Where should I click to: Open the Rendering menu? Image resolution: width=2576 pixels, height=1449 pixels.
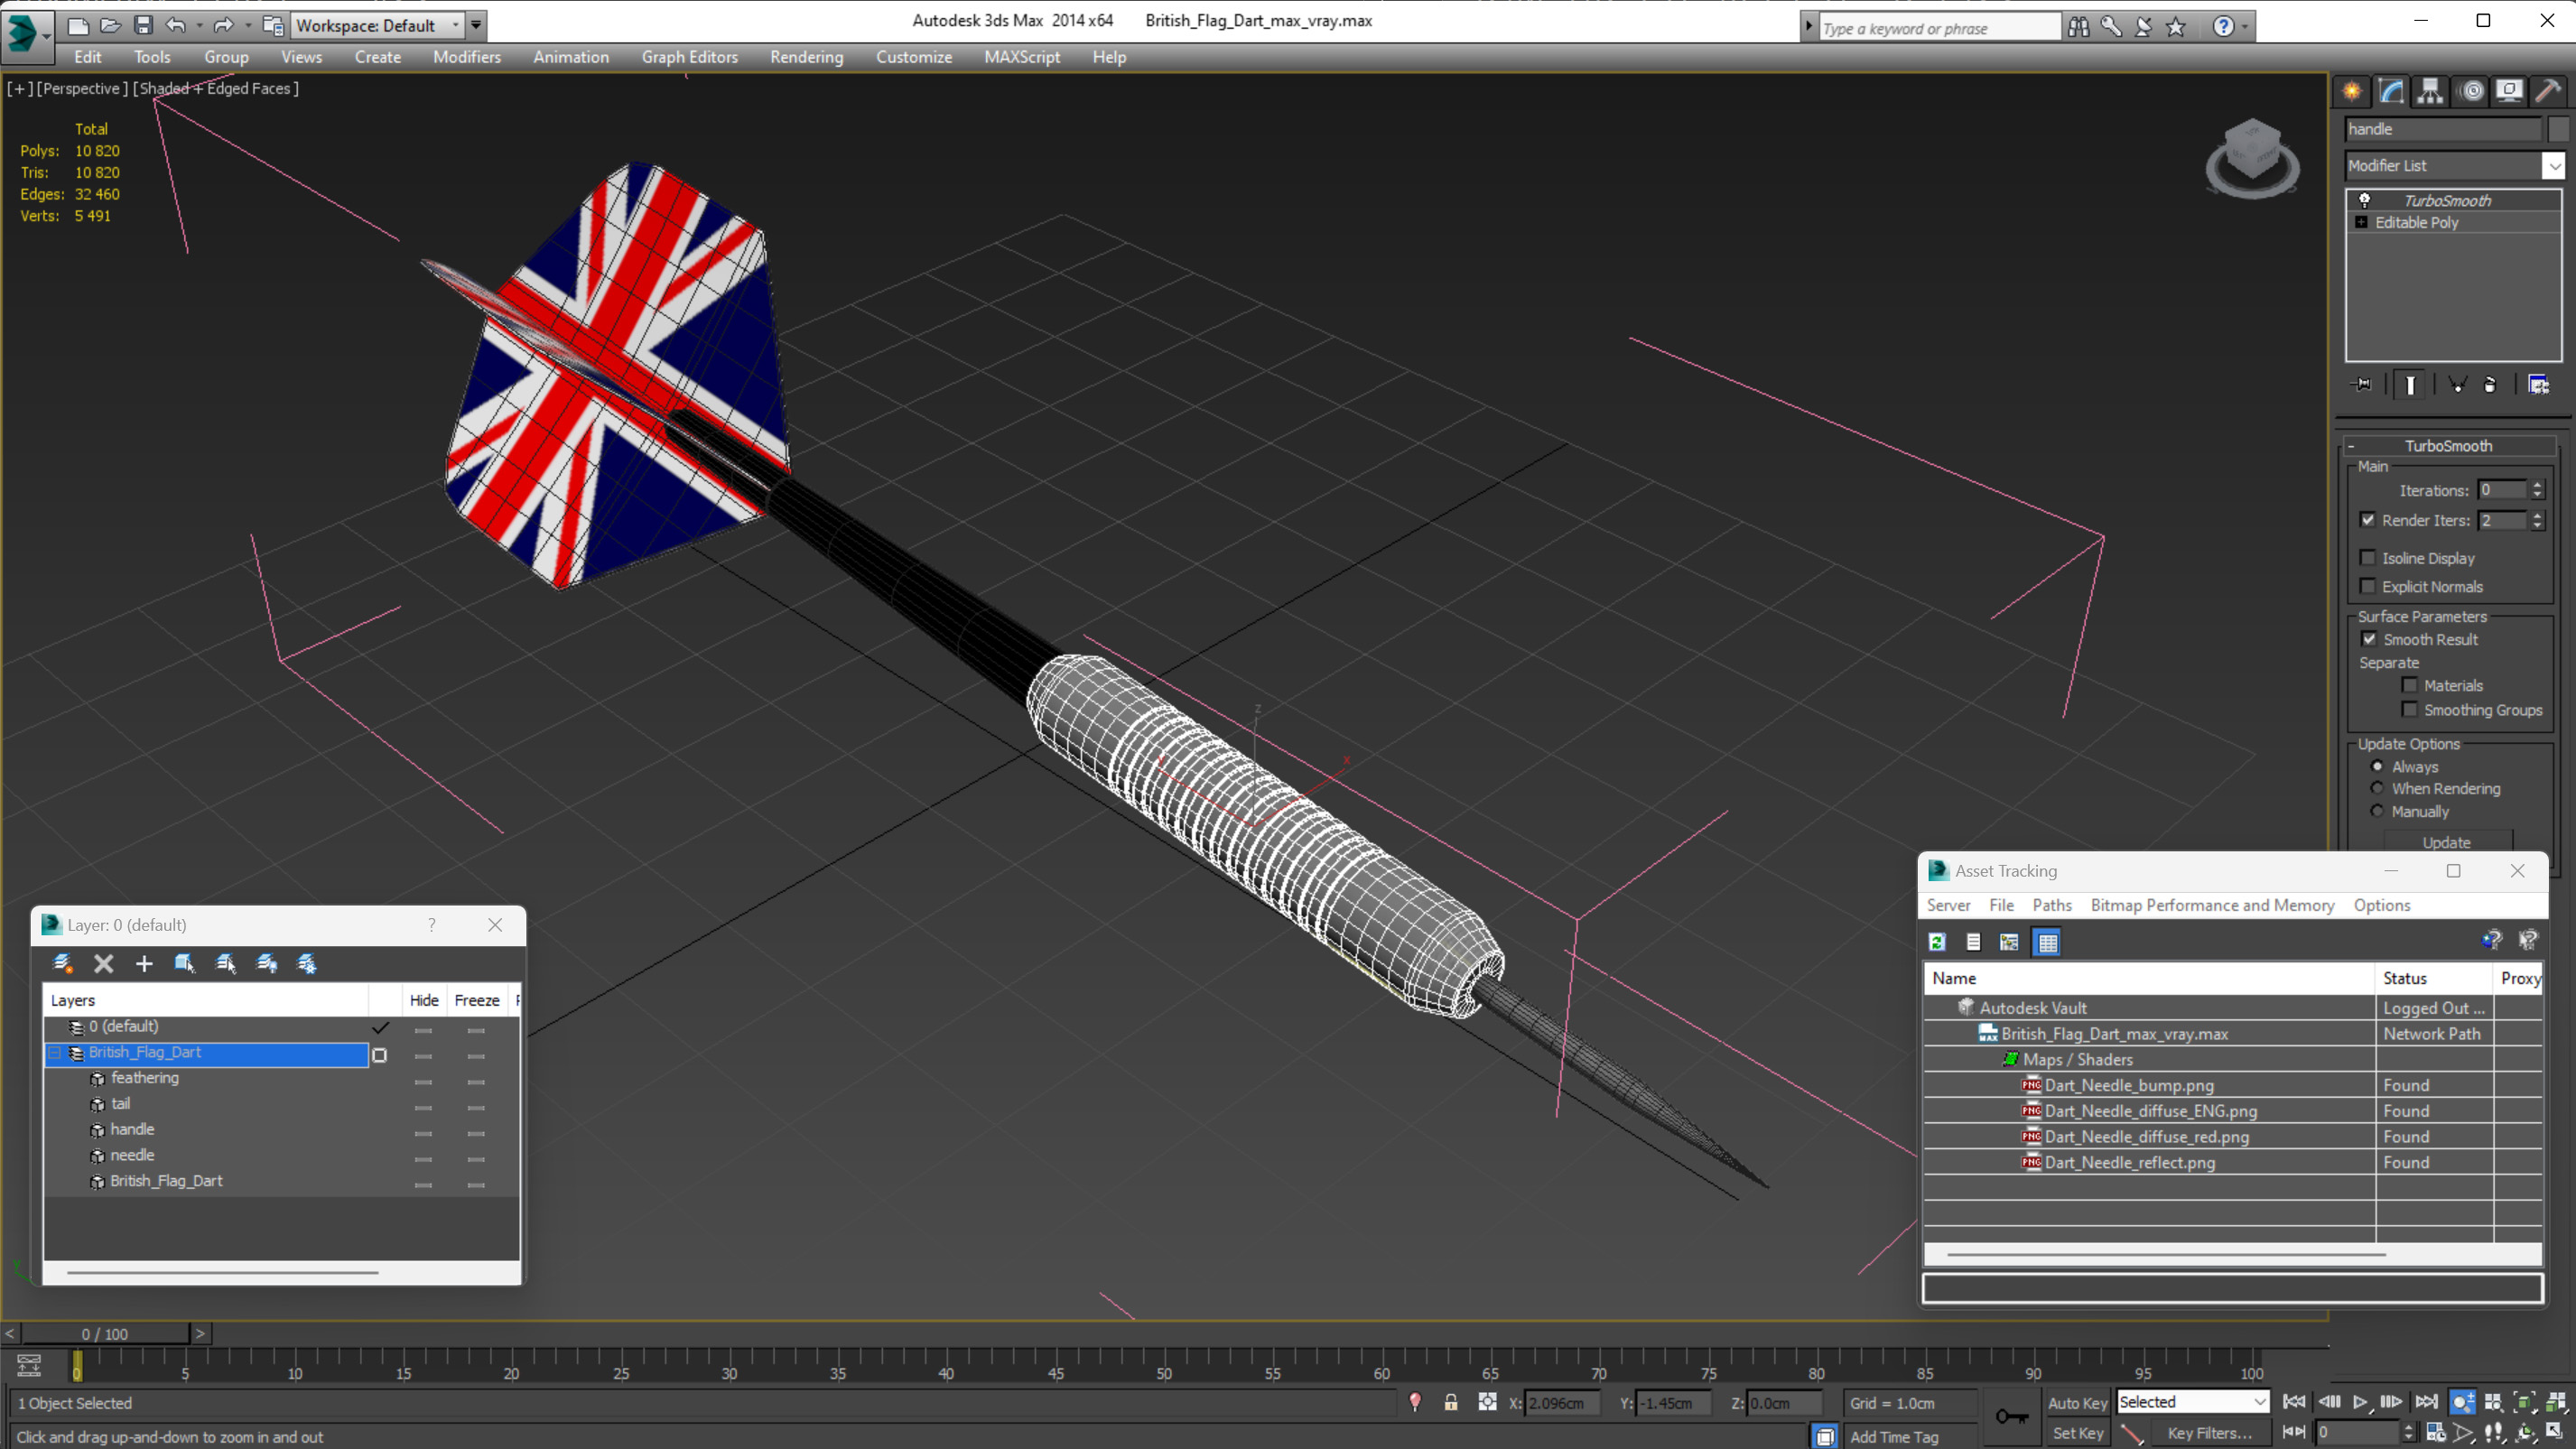click(807, 57)
